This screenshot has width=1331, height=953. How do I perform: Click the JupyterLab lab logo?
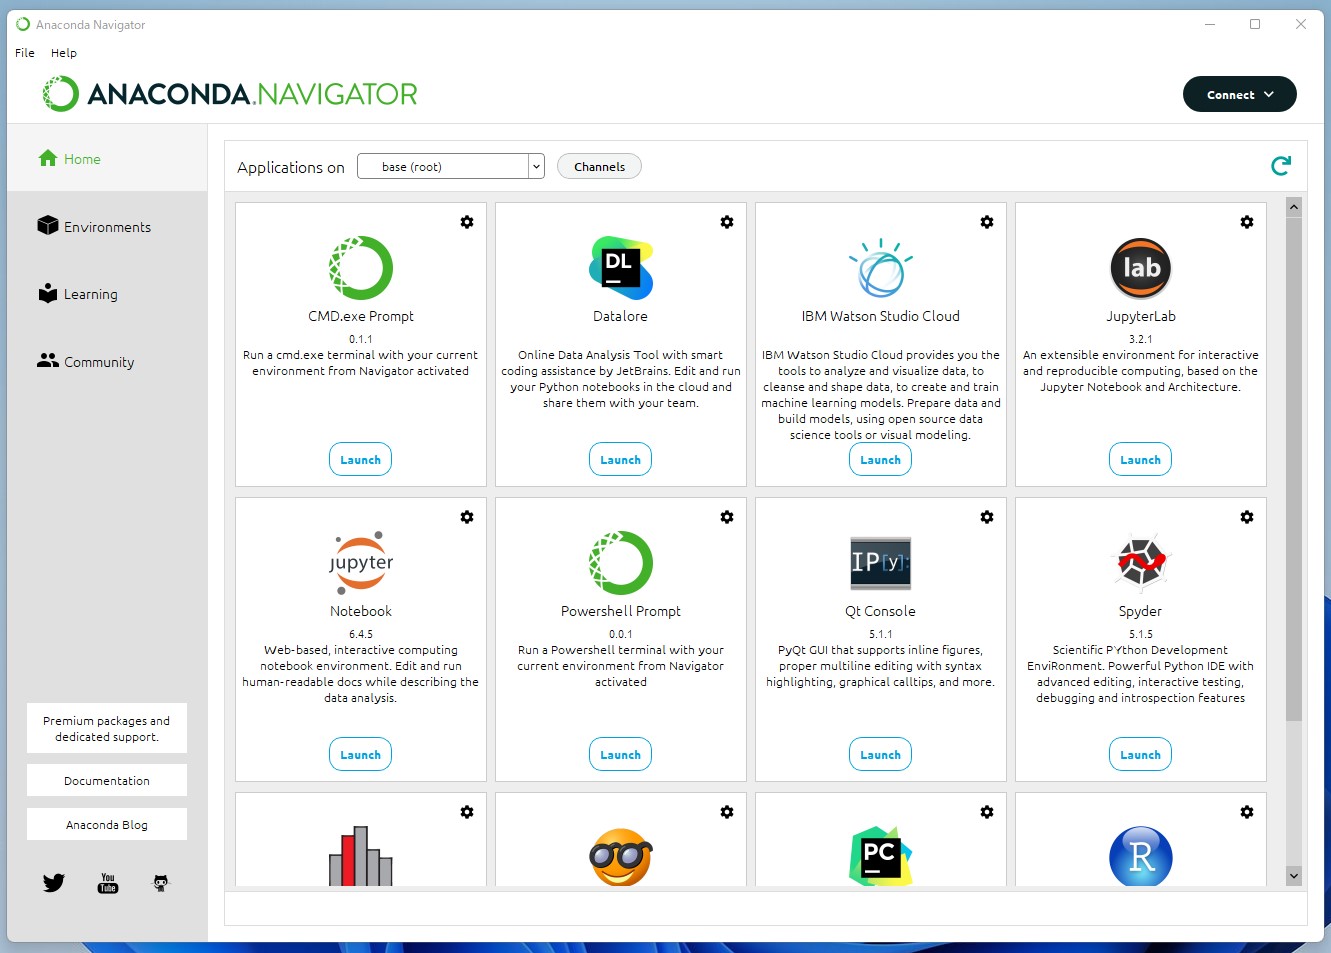pyautogui.click(x=1141, y=268)
